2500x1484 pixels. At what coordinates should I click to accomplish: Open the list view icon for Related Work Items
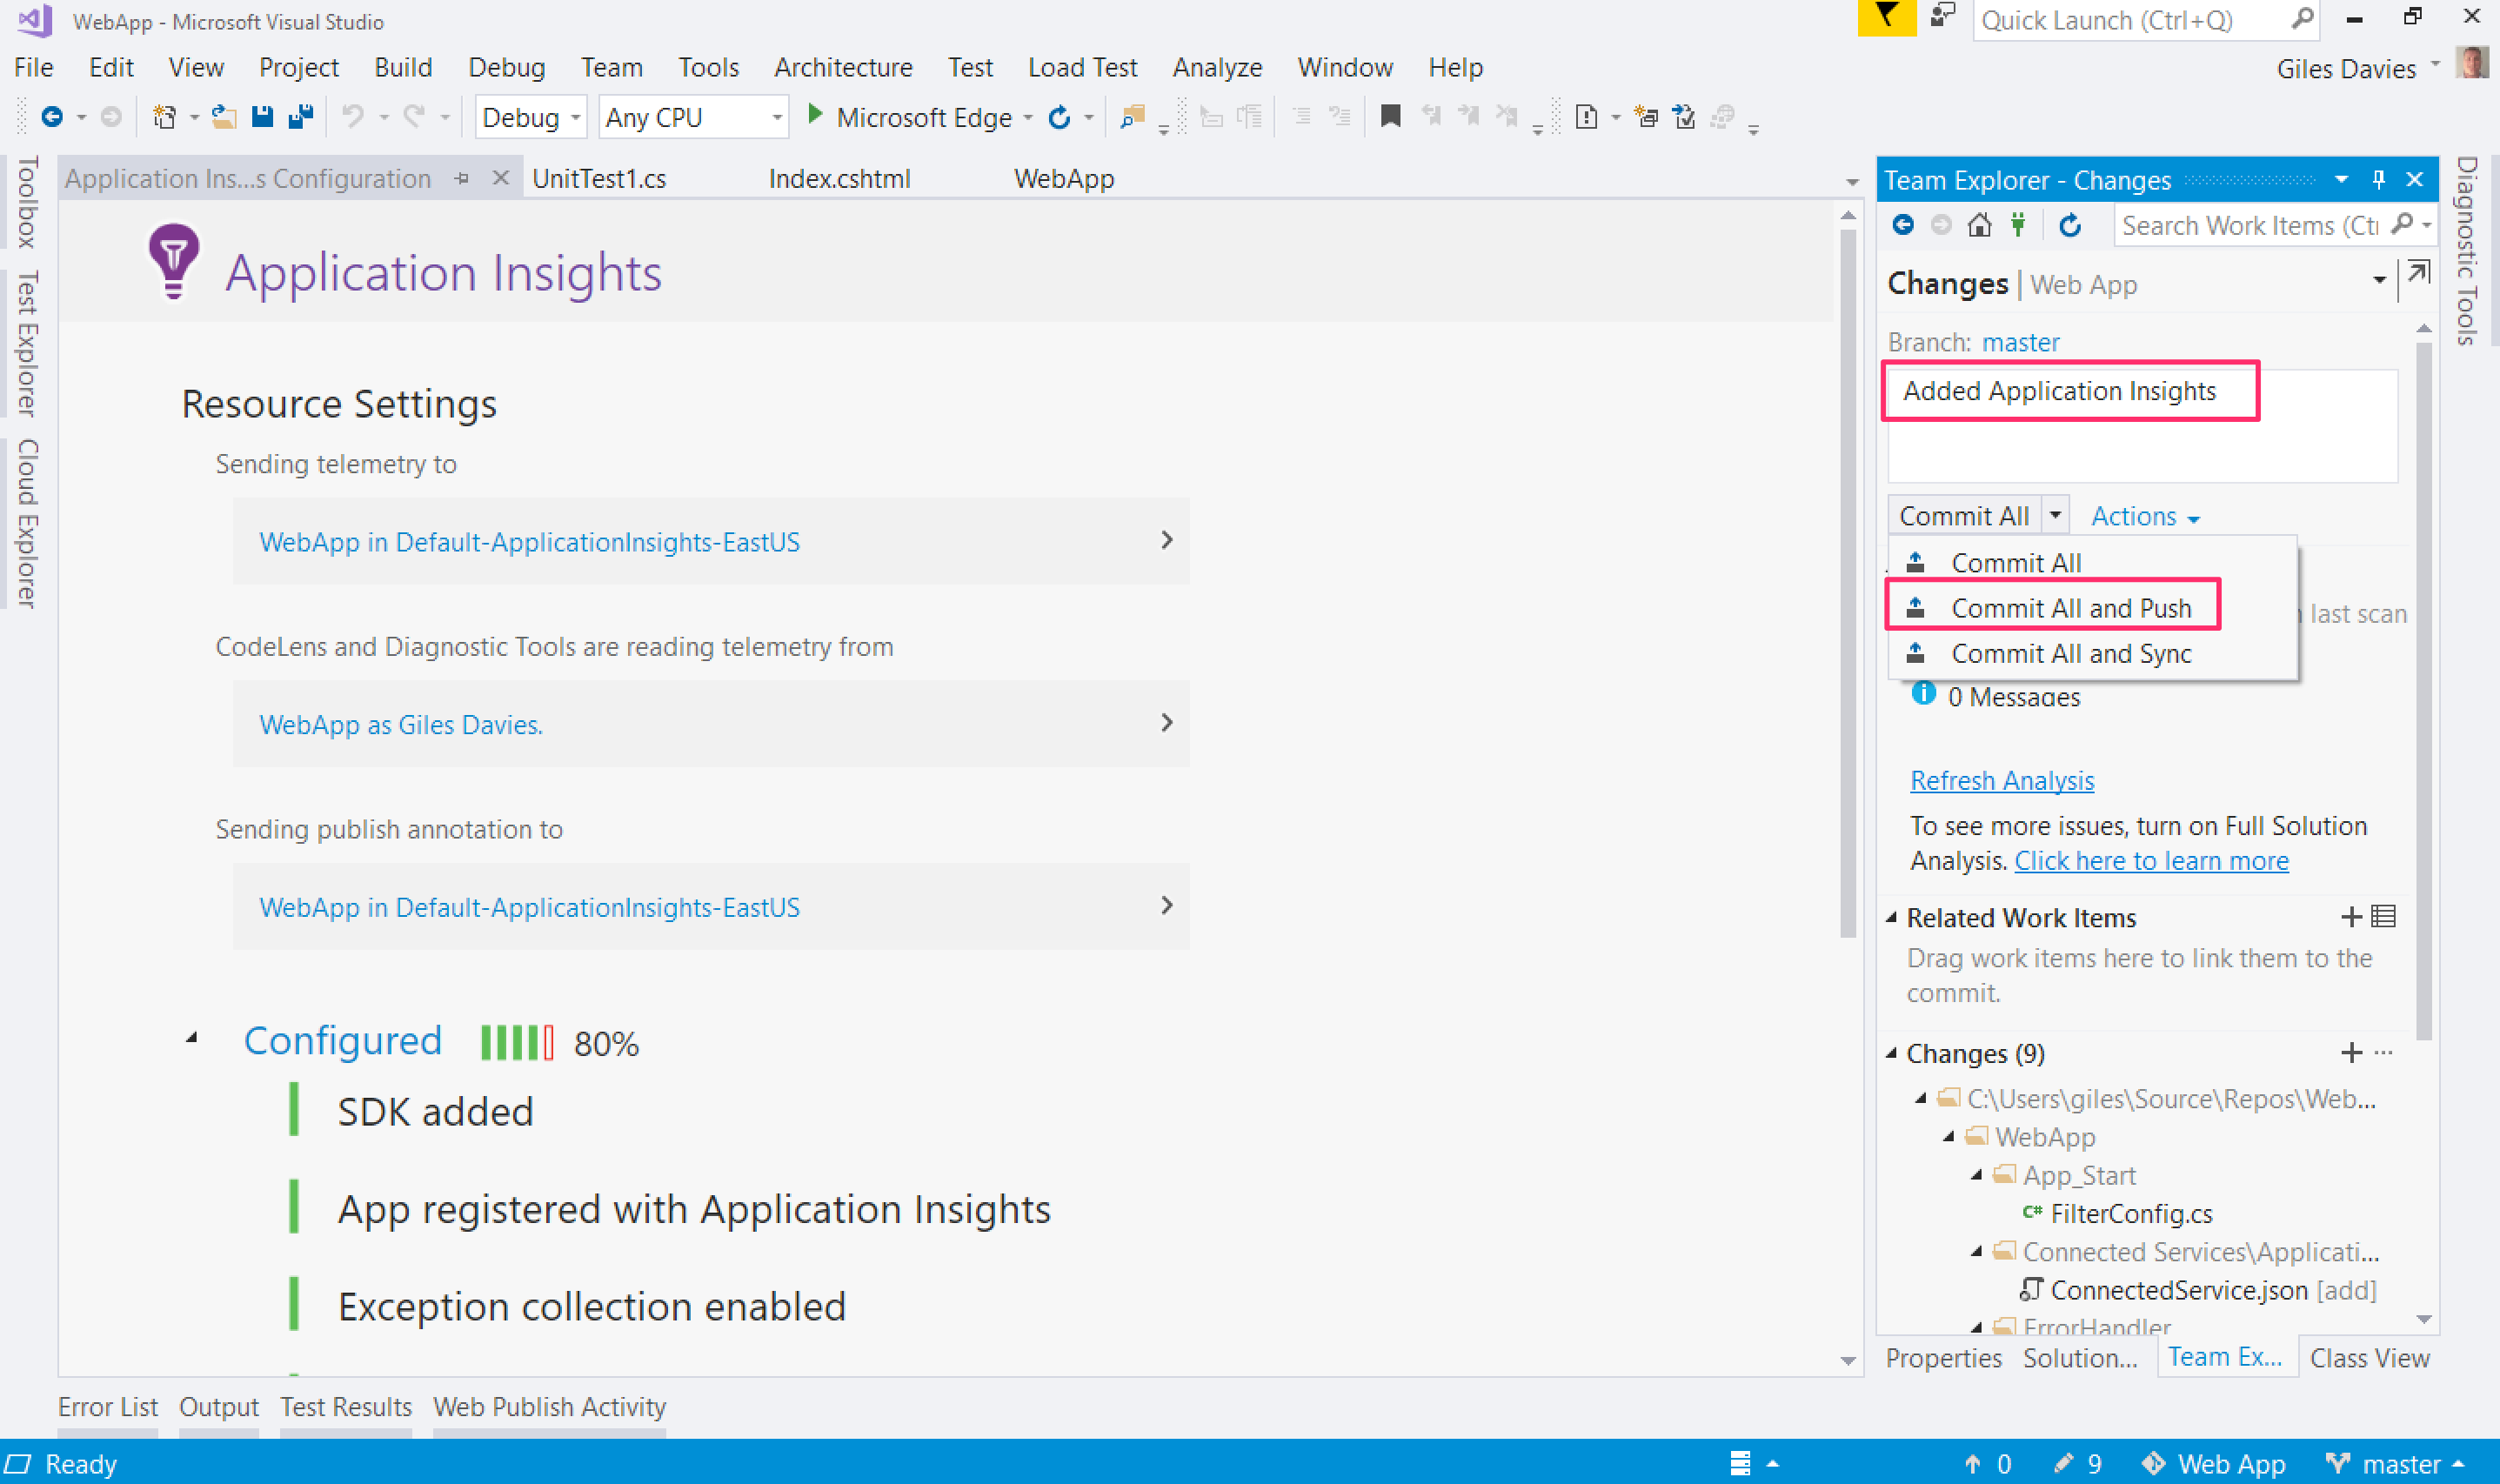[x=2384, y=916]
